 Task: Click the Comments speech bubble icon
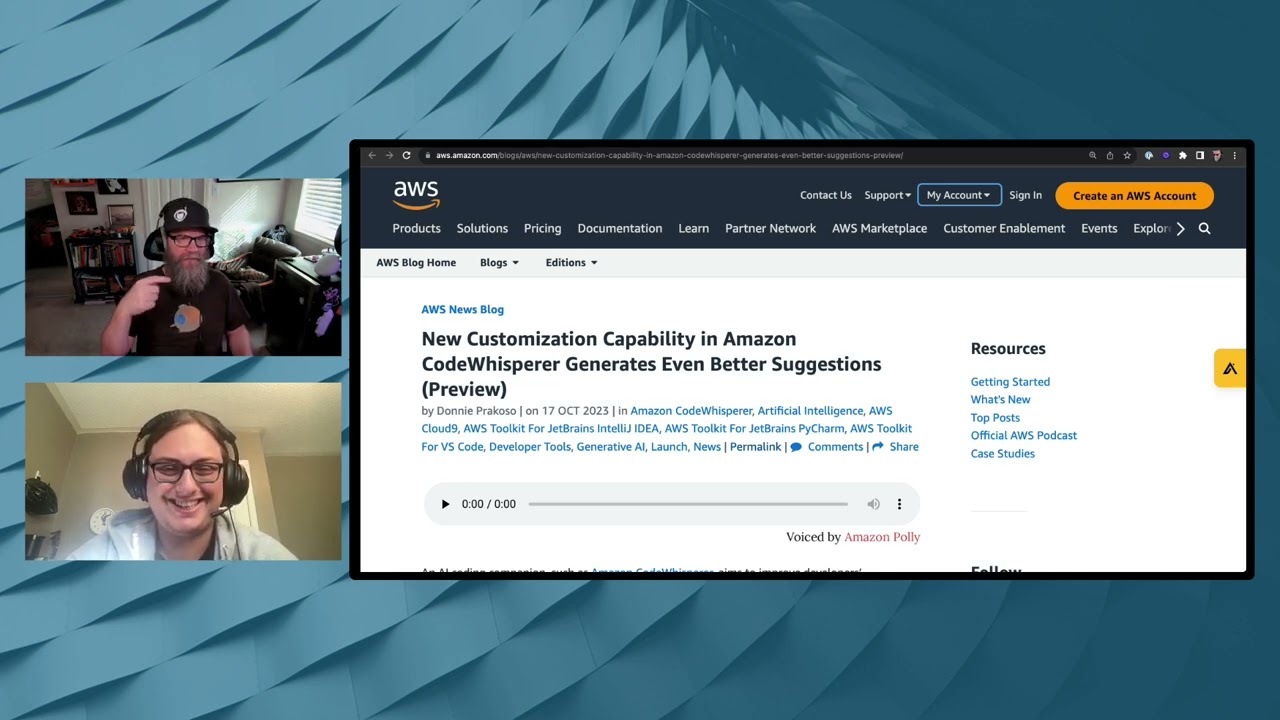(796, 447)
